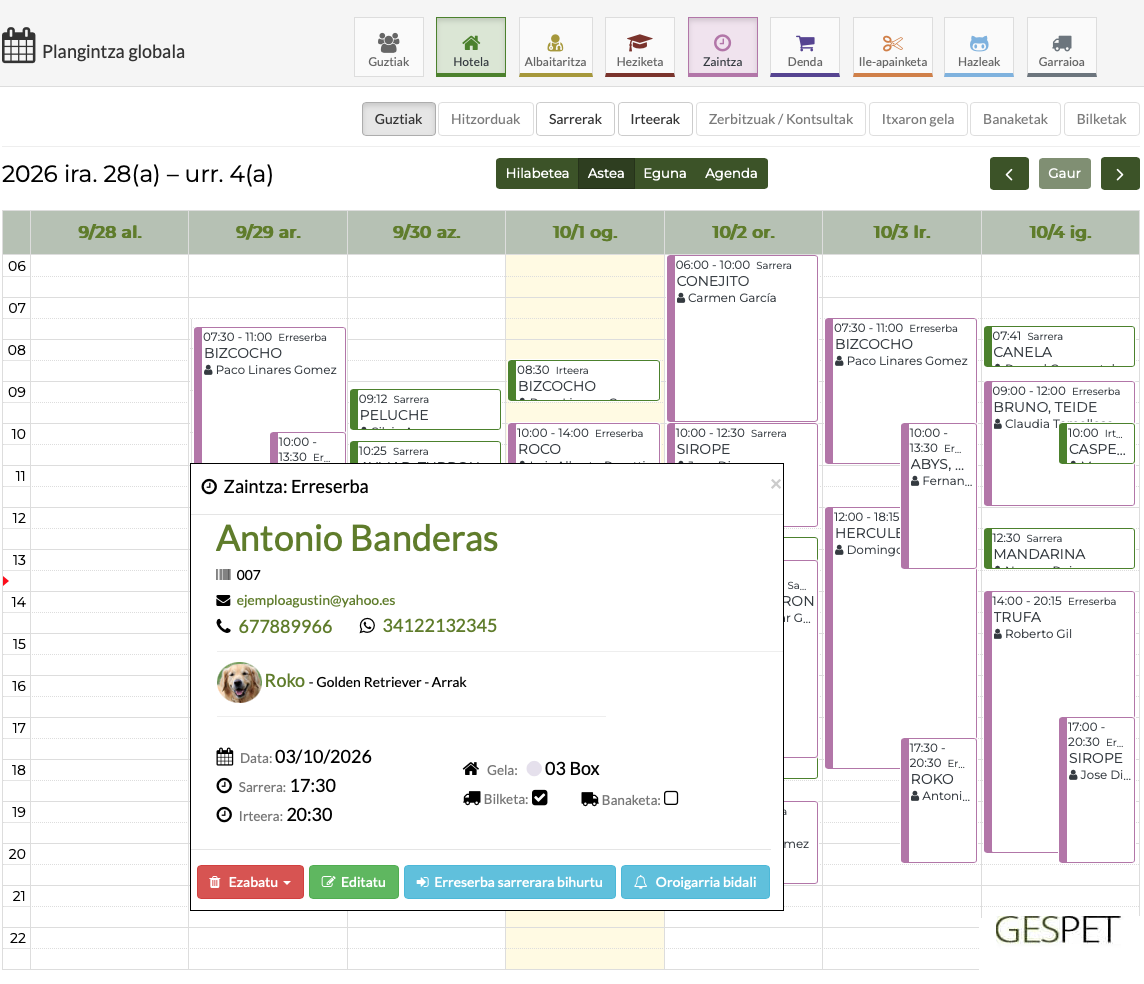Go to previous week with left chevron

1009,174
